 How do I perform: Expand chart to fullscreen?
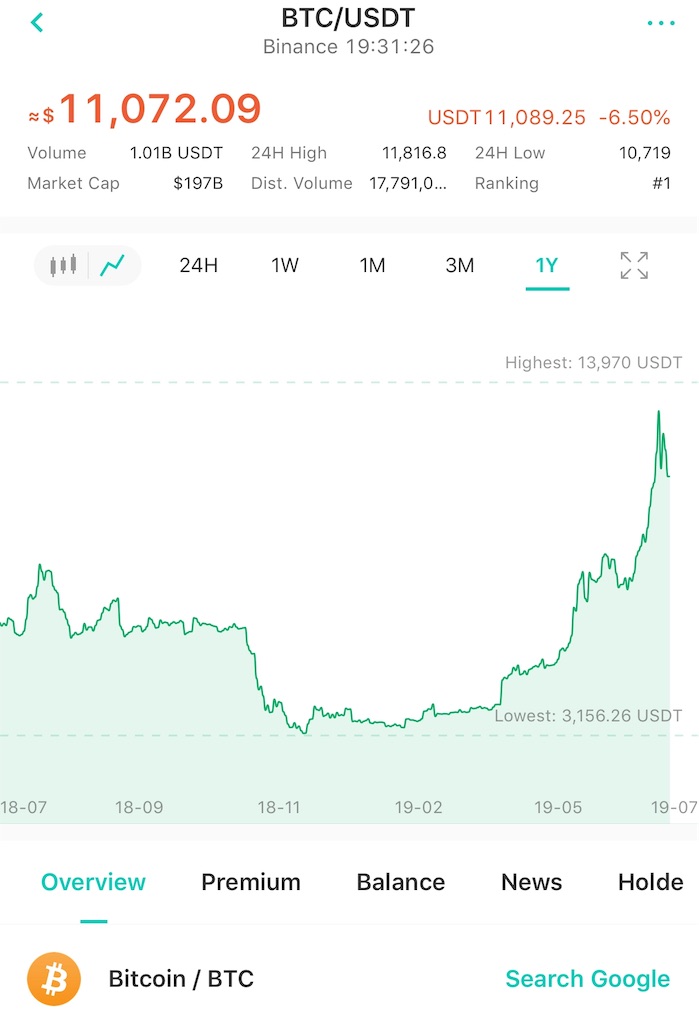coord(634,265)
